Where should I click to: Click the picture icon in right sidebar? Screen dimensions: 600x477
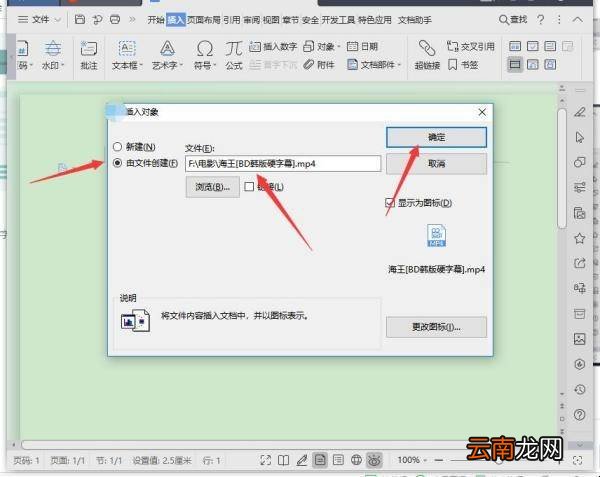pos(580,339)
